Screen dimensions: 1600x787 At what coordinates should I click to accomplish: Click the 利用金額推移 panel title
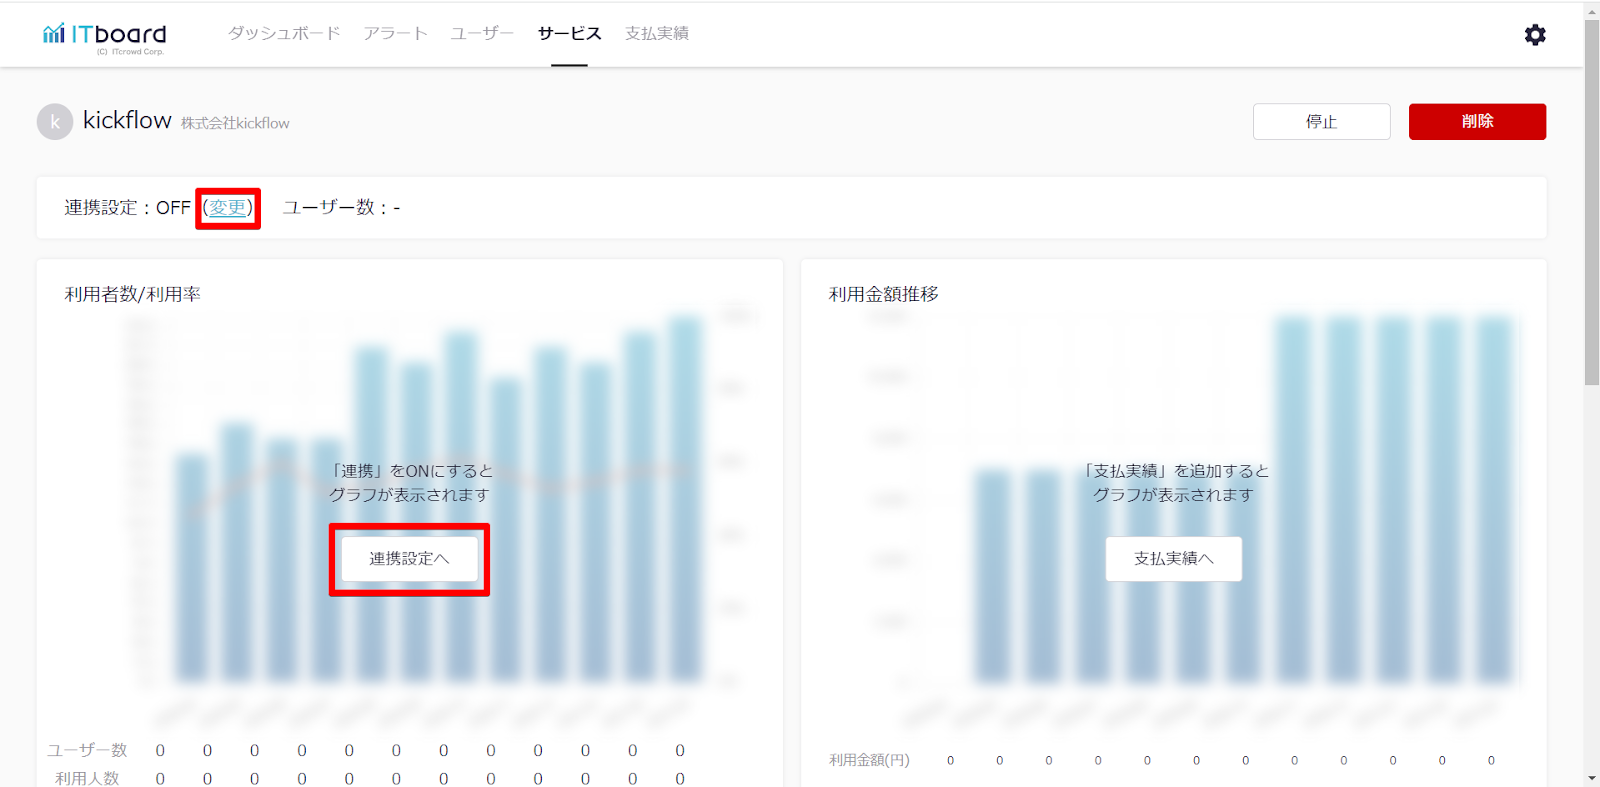[x=883, y=294]
